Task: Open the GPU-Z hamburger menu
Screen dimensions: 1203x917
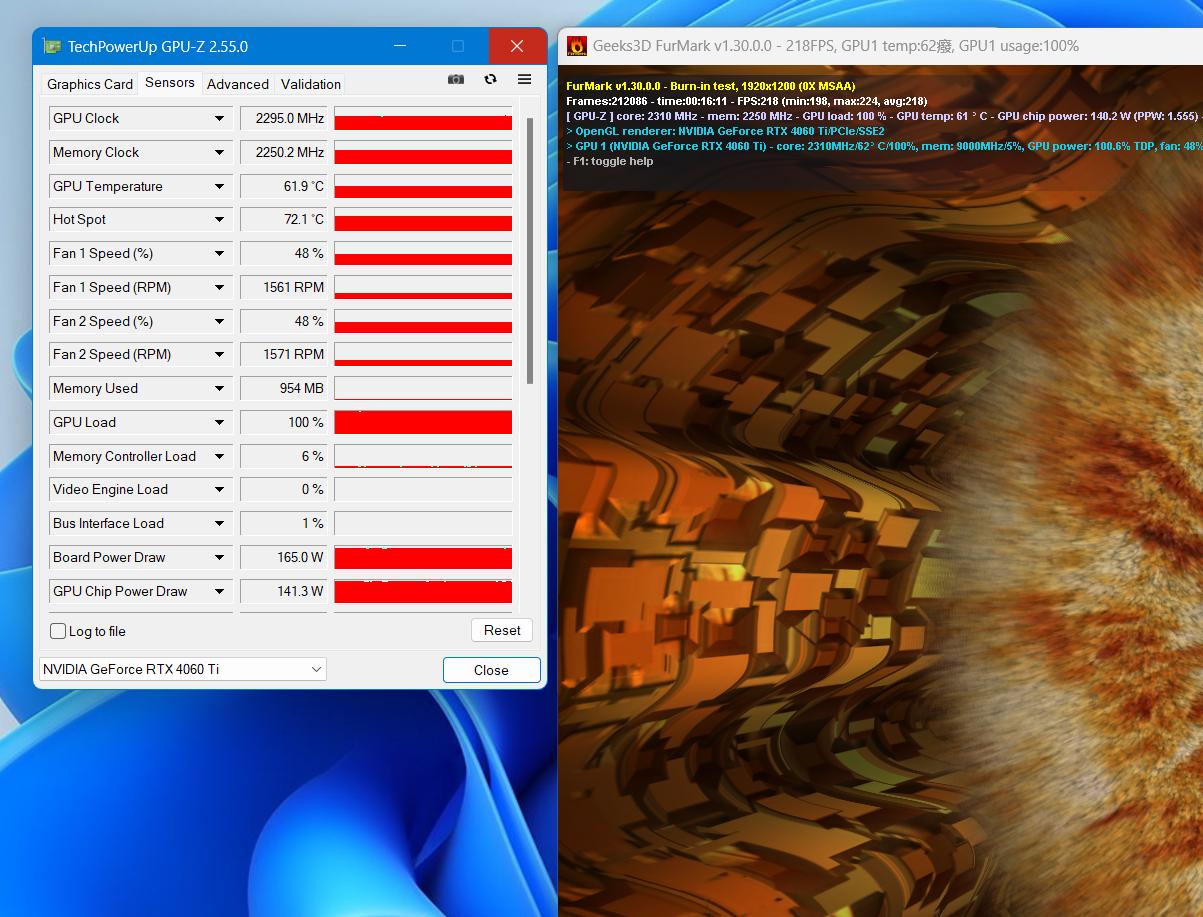Action: pyautogui.click(x=524, y=80)
